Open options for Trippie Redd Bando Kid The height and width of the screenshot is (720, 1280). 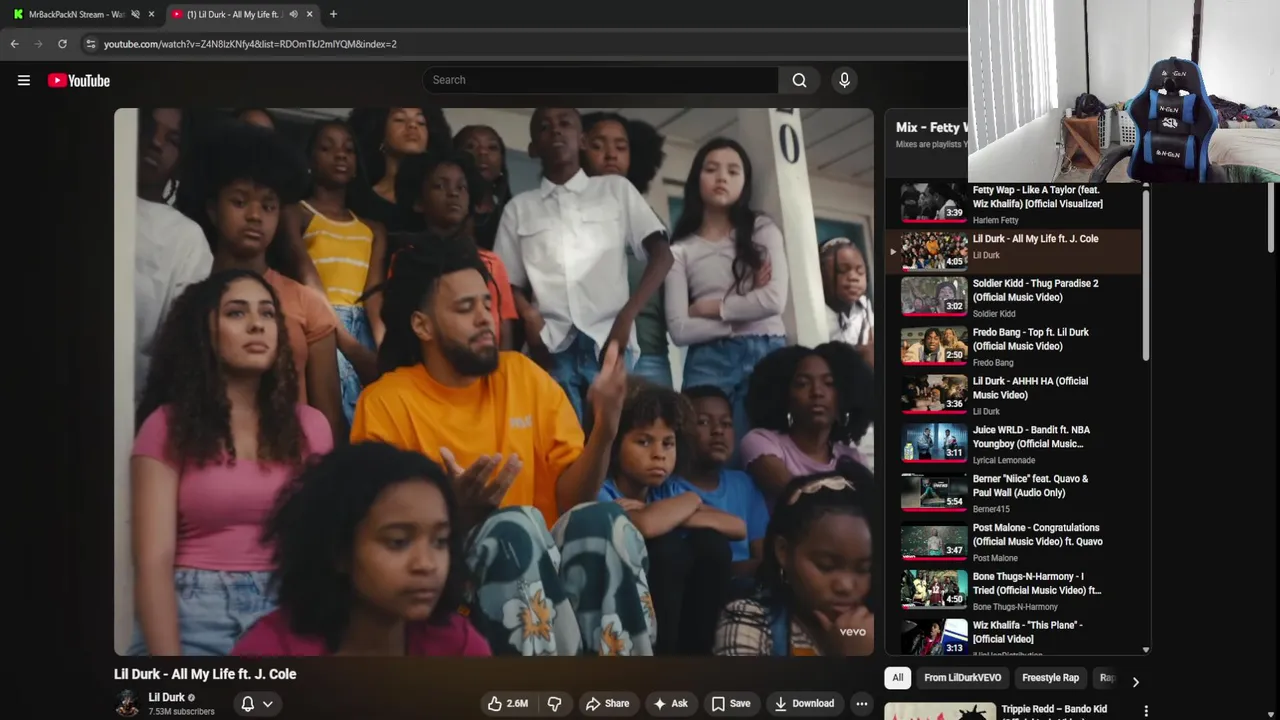[x=1146, y=710]
